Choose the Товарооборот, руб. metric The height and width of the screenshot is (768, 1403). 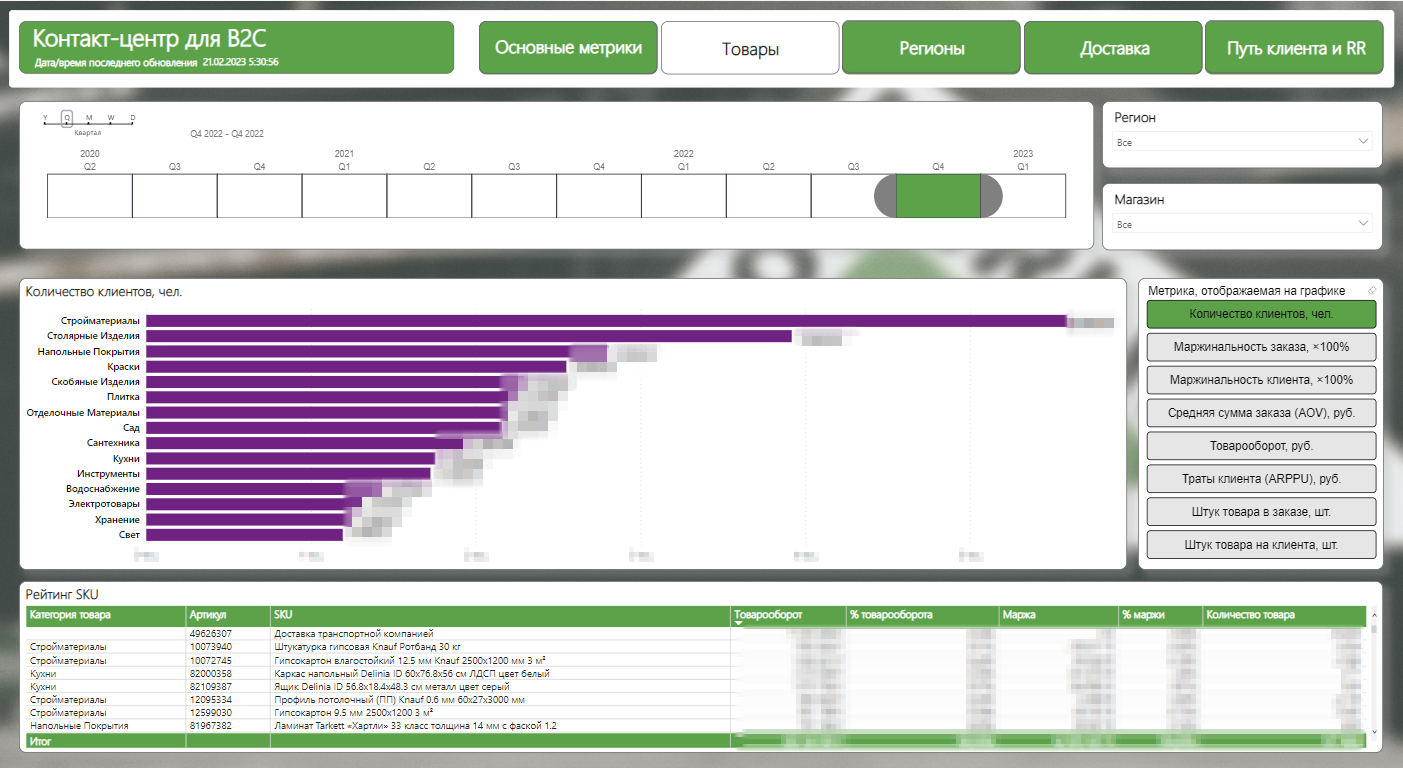[1261, 445]
